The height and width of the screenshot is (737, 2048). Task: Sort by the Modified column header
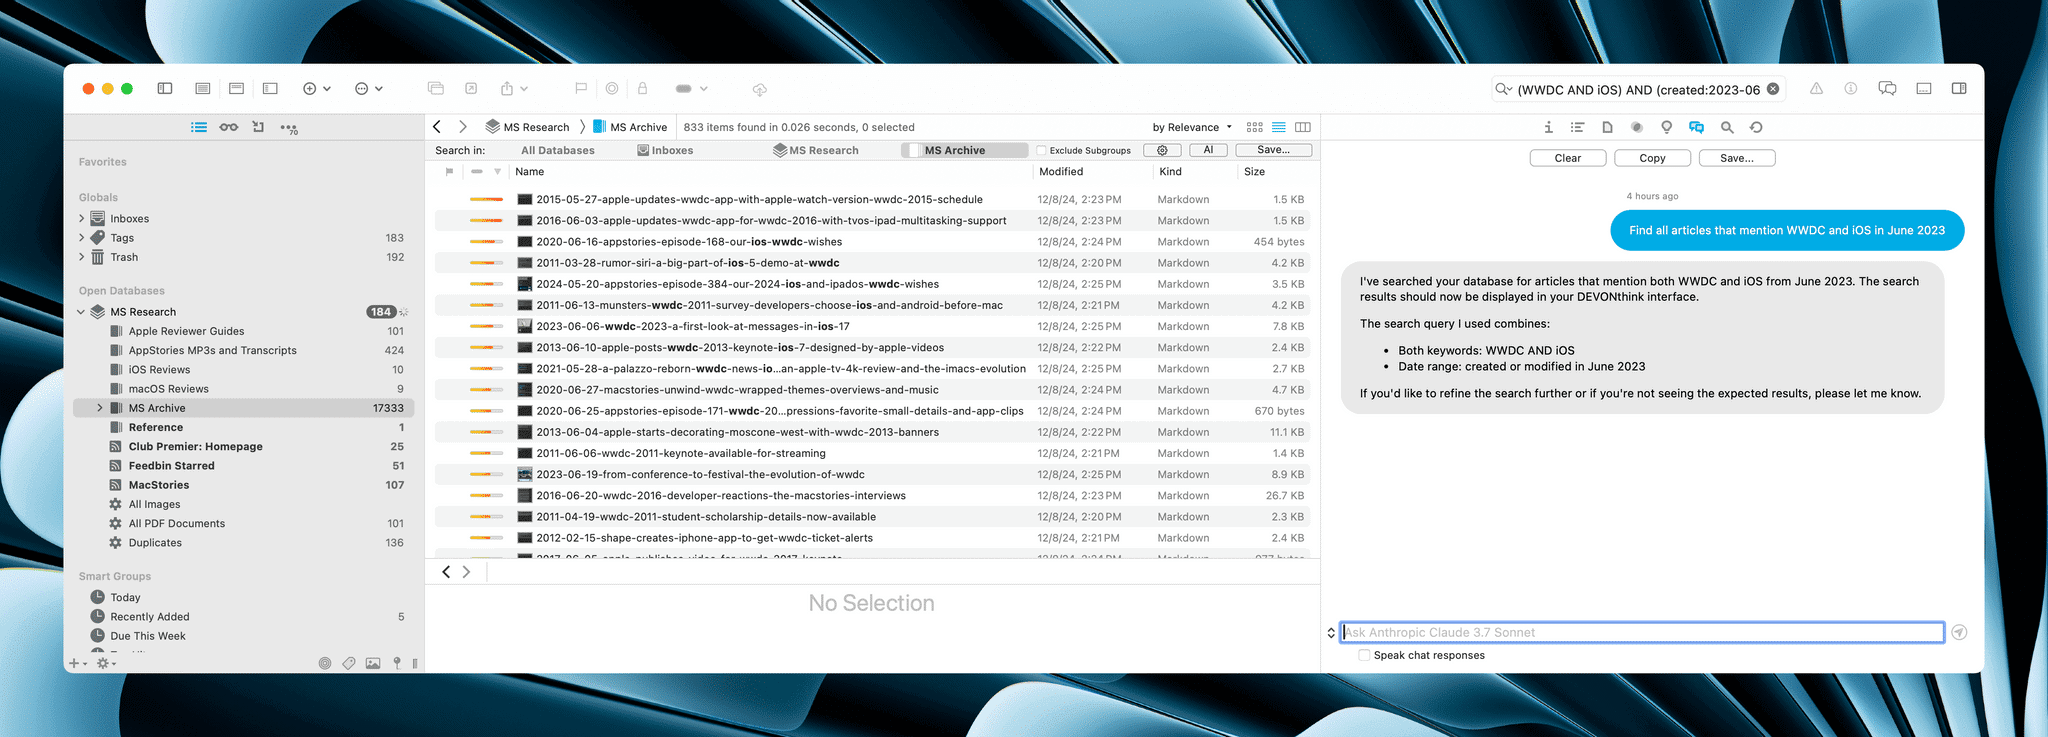coord(1061,172)
